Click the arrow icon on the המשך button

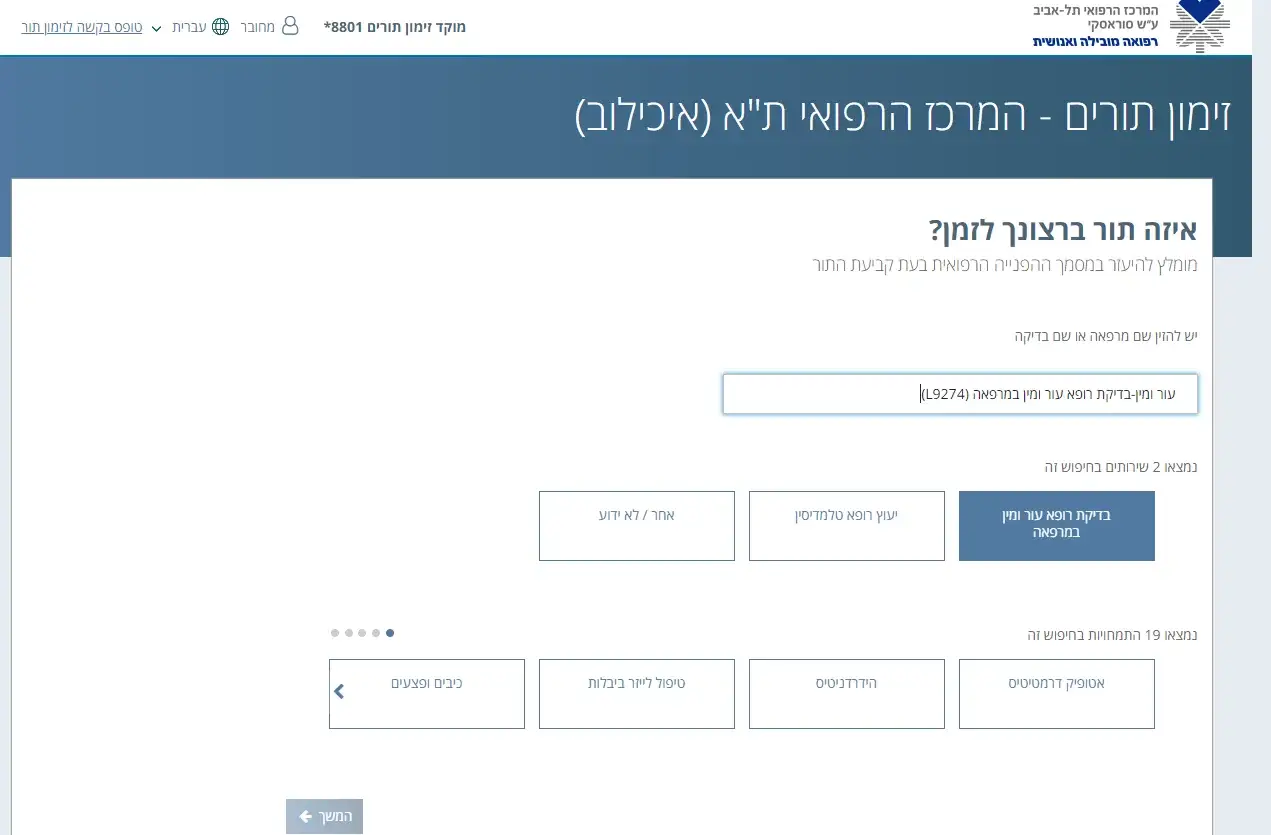[306, 817]
